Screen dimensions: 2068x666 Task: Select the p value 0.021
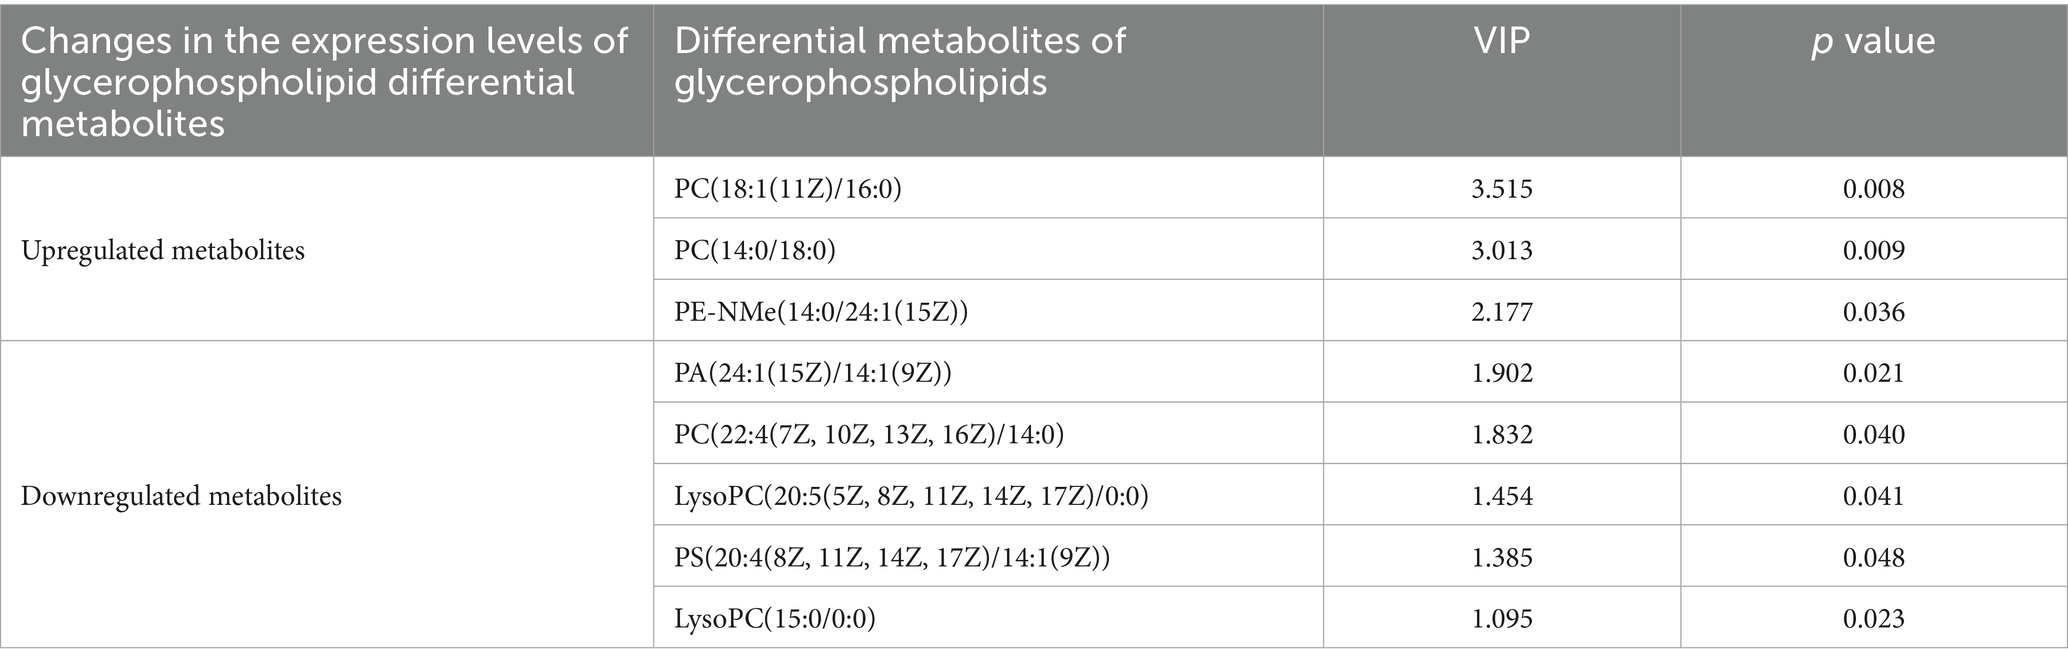point(1873,373)
